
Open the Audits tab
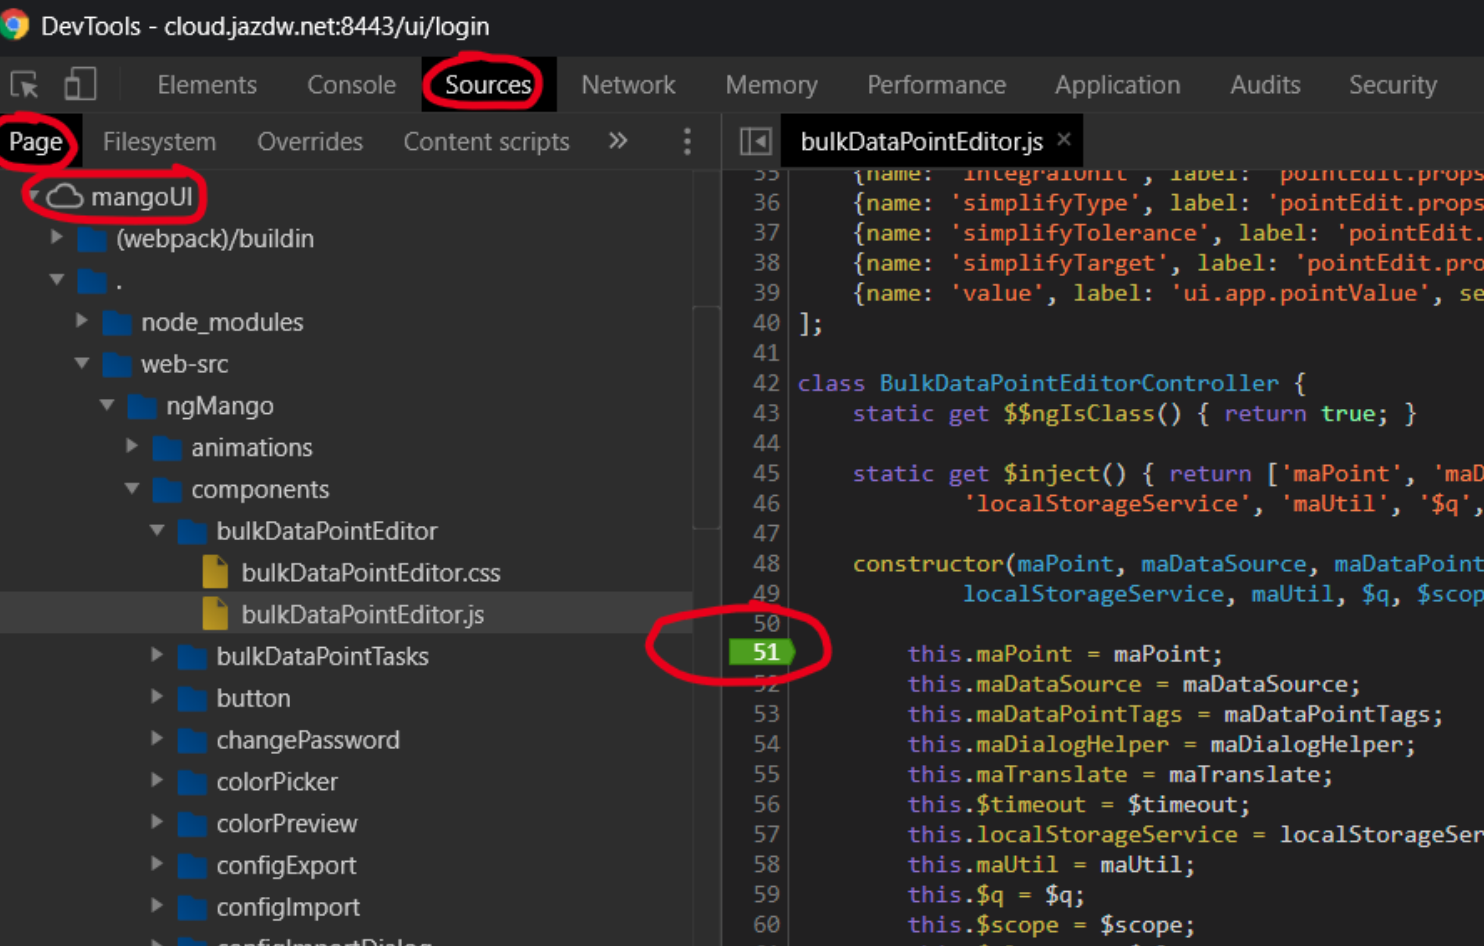pyautogui.click(x=1265, y=85)
